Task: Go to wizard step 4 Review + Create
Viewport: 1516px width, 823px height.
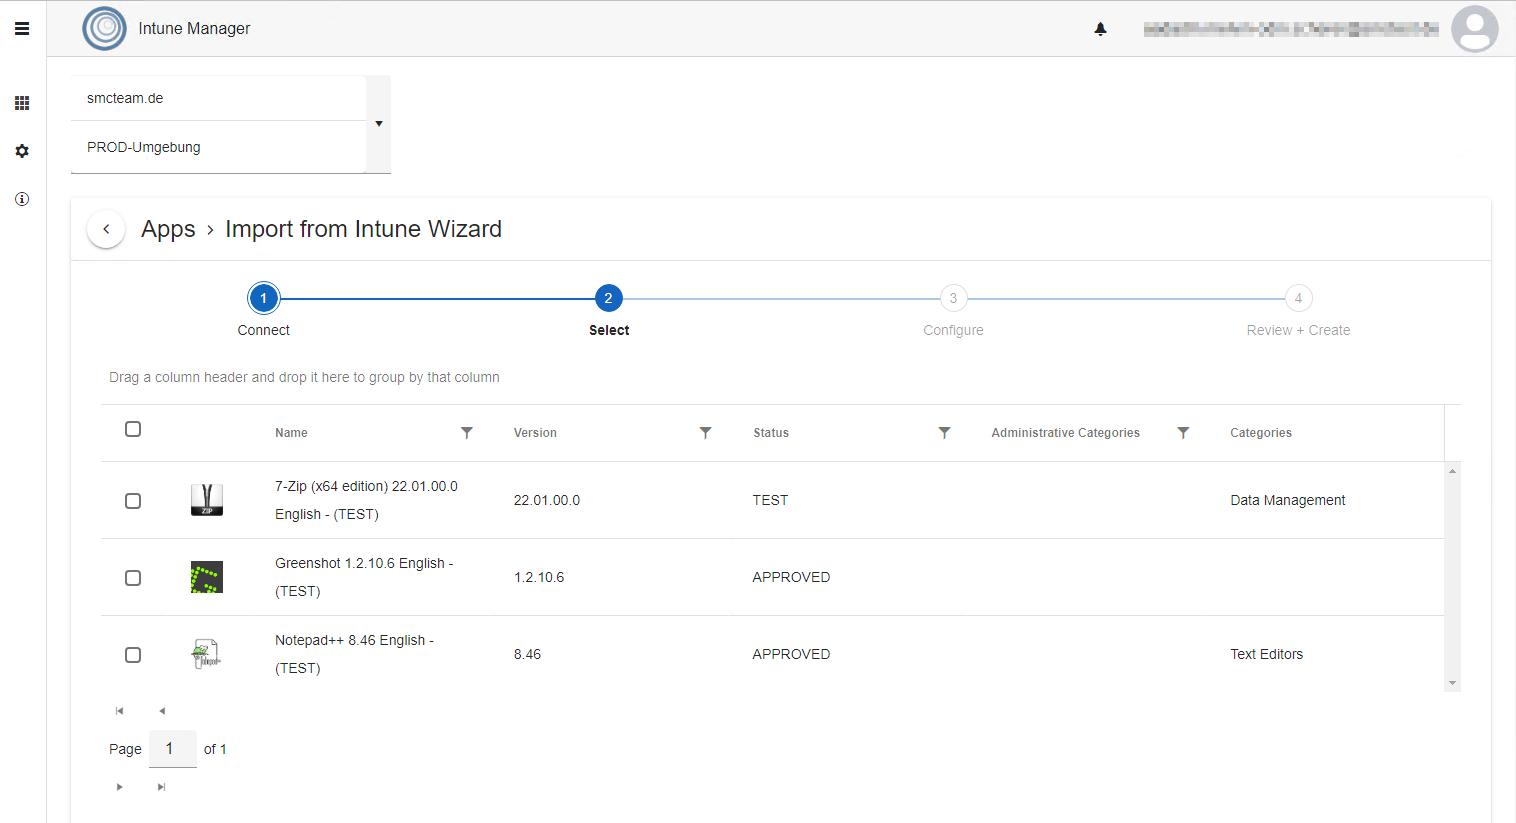Action: (x=1298, y=298)
